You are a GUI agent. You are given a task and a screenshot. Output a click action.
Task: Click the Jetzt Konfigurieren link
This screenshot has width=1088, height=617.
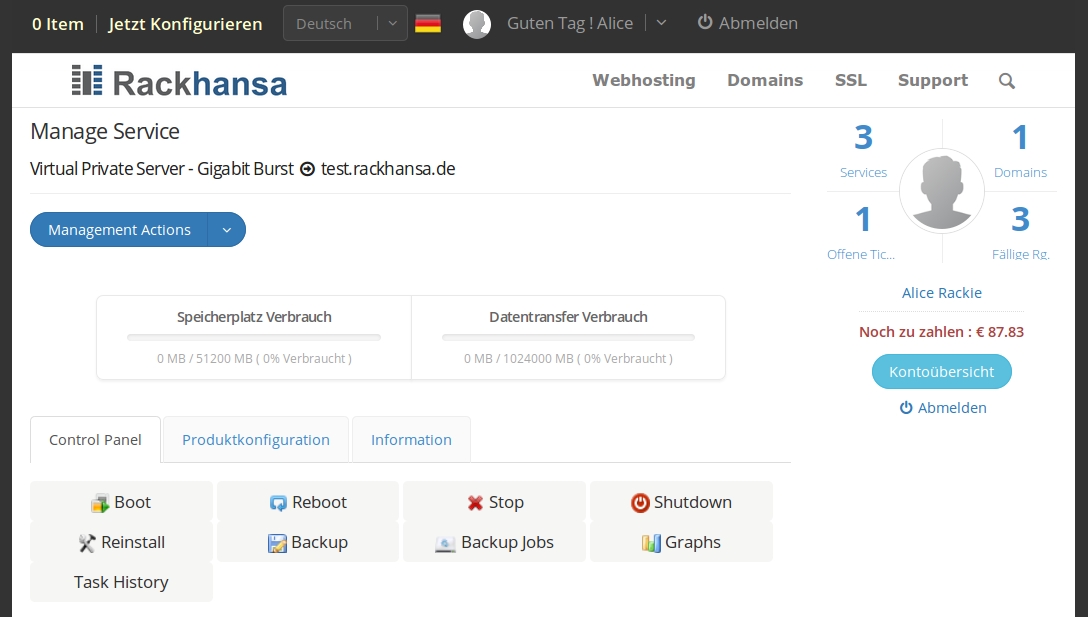pyautogui.click(x=185, y=24)
